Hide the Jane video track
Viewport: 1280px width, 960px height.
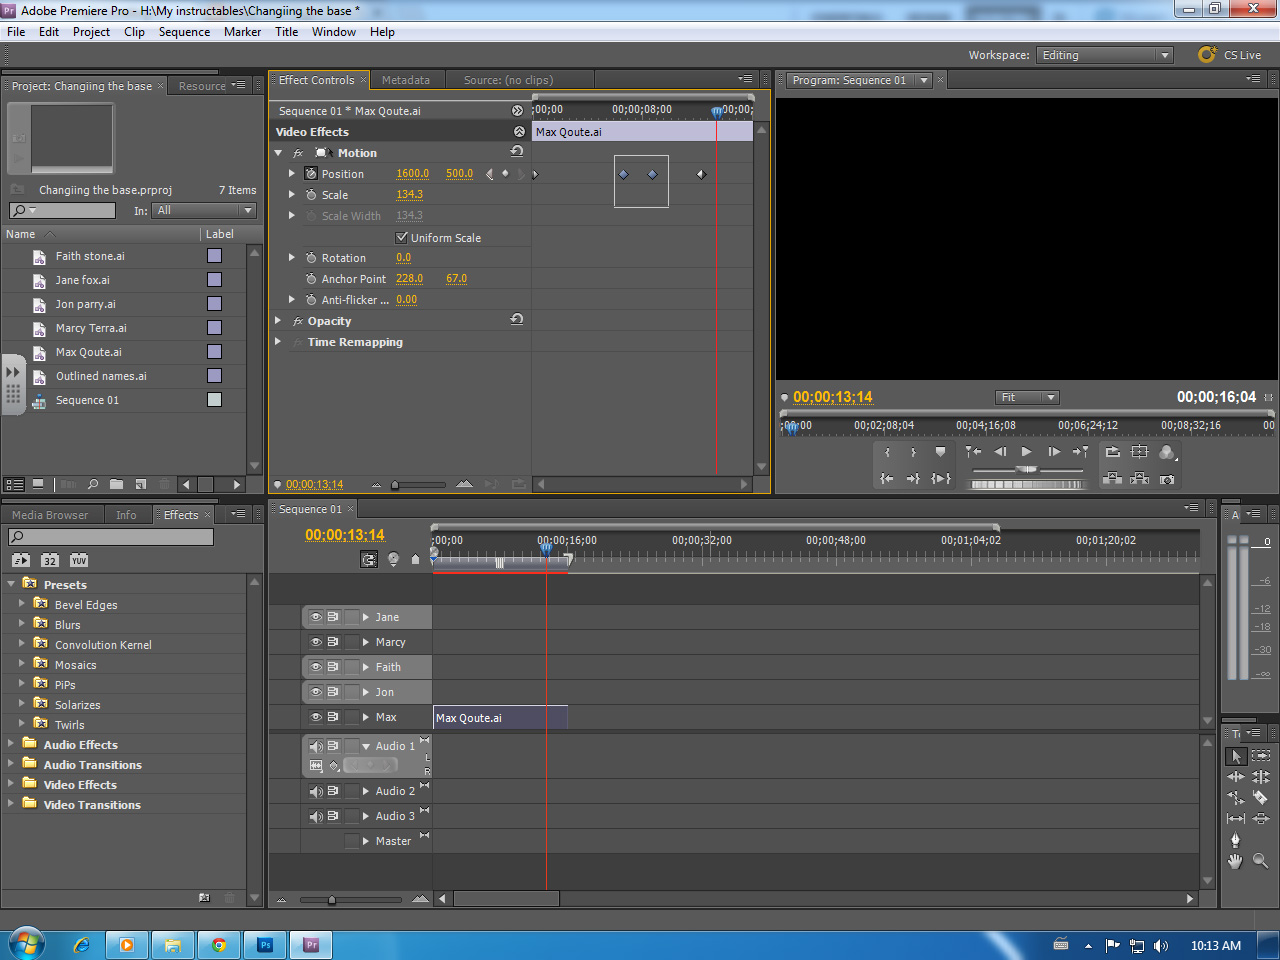[316, 617]
